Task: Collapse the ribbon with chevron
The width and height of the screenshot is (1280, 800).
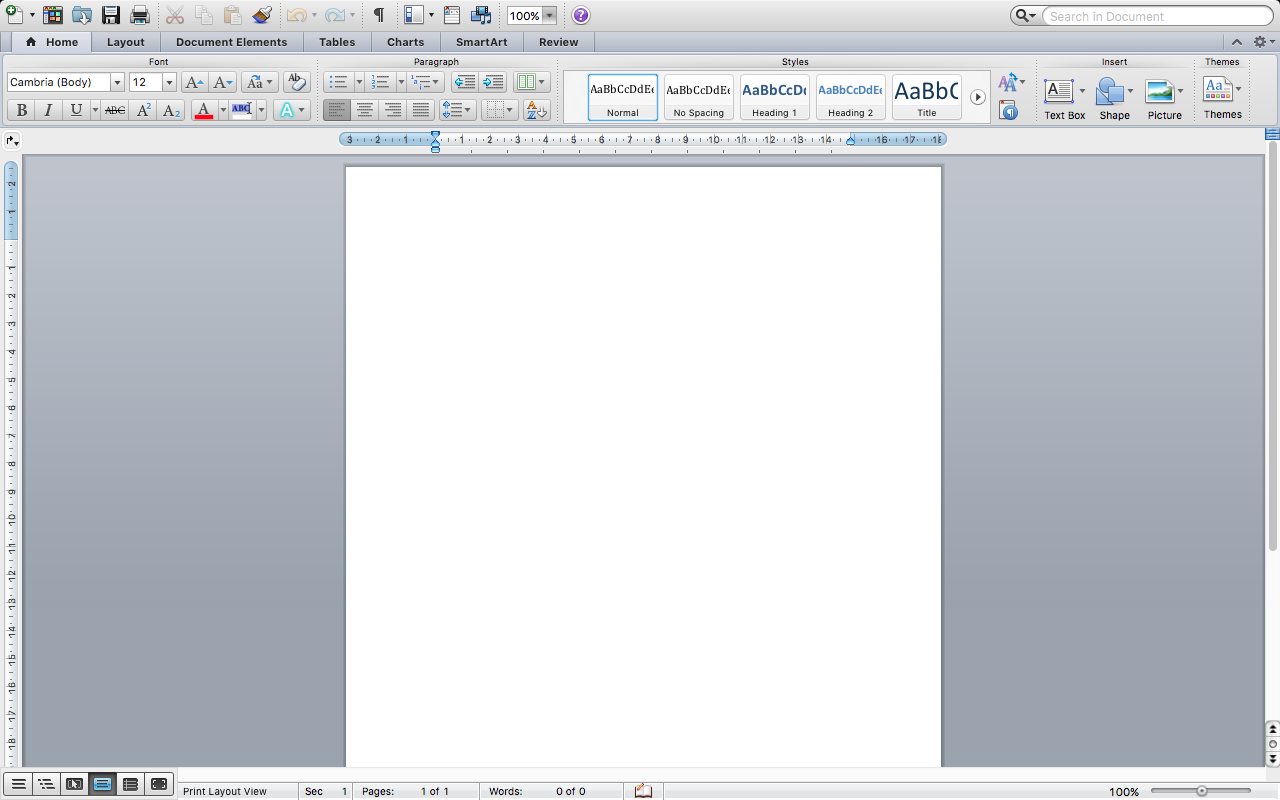Action: pos(1237,42)
